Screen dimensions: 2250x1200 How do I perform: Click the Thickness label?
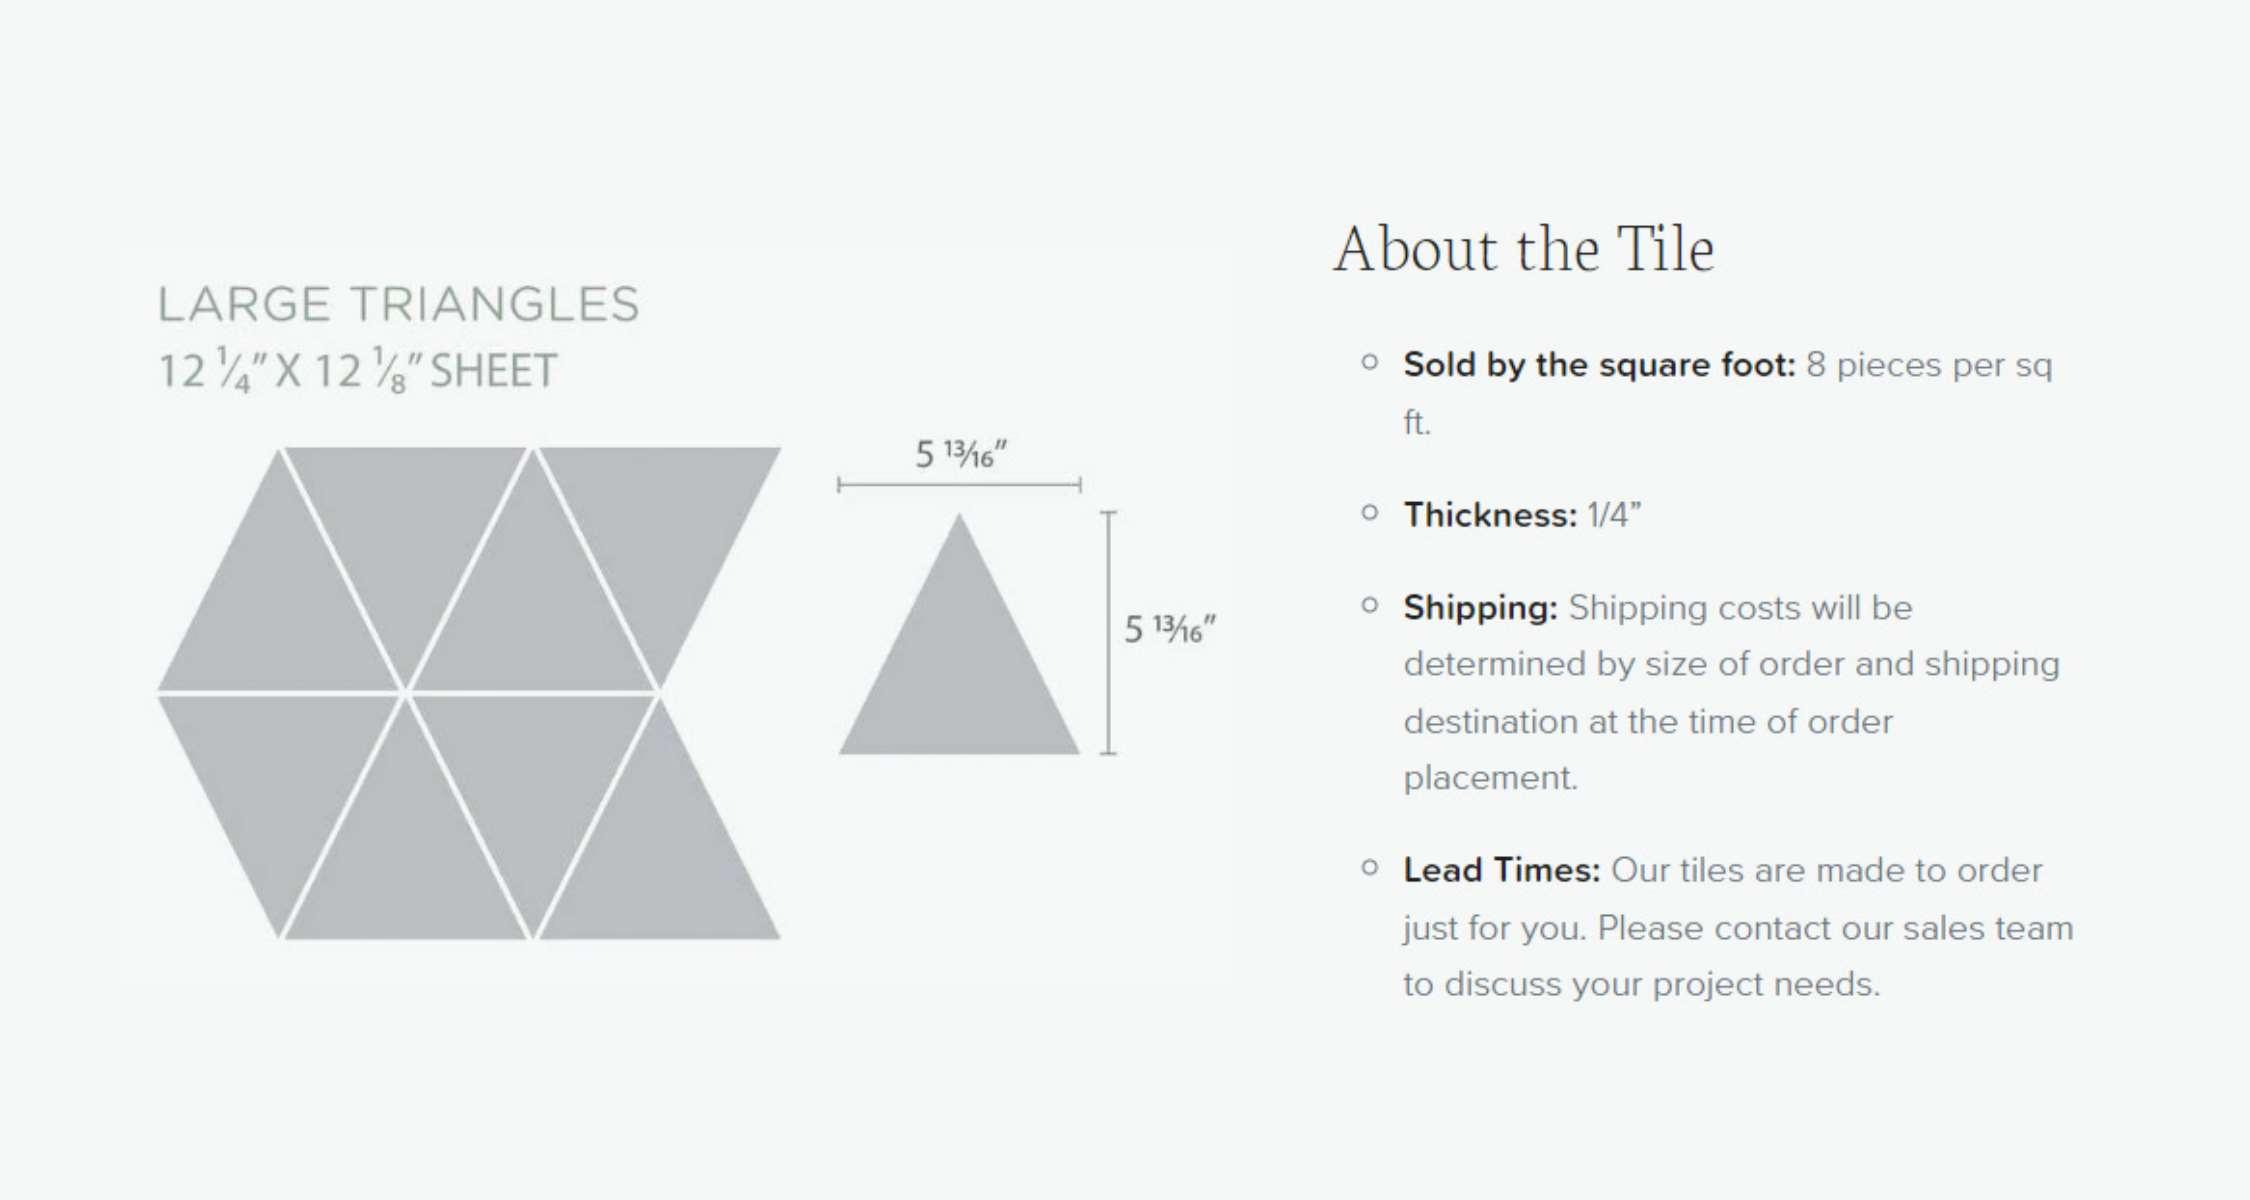click(x=1489, y=515)
